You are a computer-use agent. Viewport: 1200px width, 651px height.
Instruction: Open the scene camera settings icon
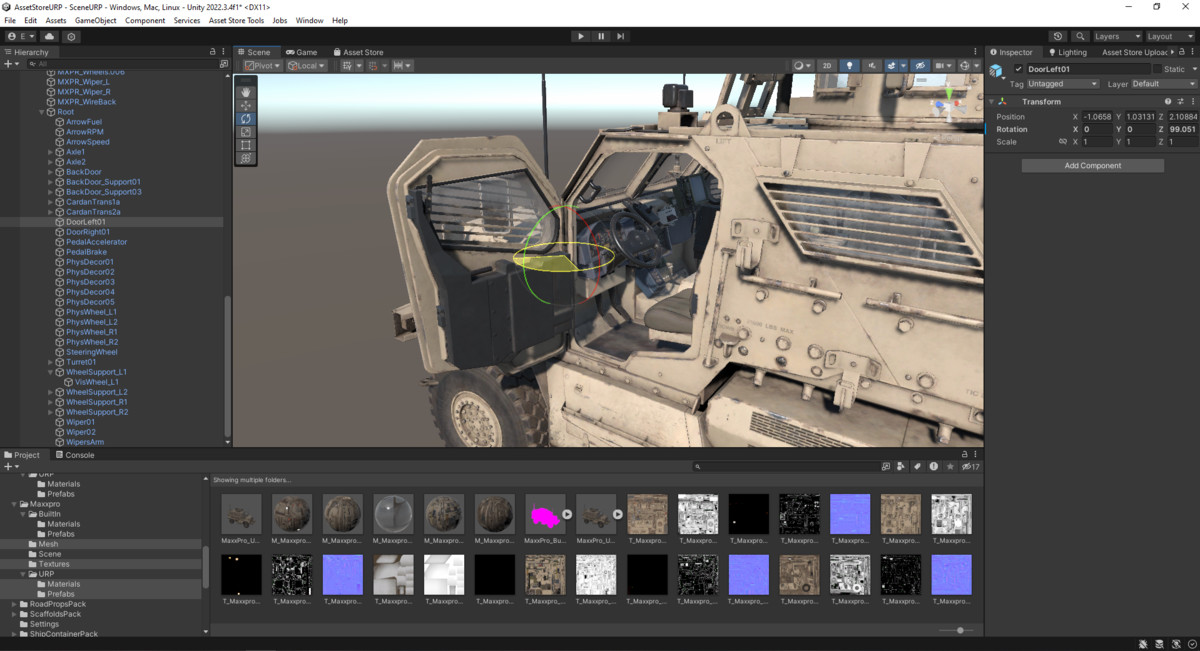point(942,66)
